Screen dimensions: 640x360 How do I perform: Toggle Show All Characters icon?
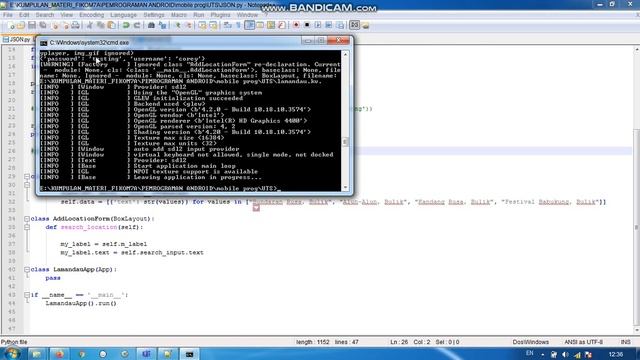[x=238, y=25]
